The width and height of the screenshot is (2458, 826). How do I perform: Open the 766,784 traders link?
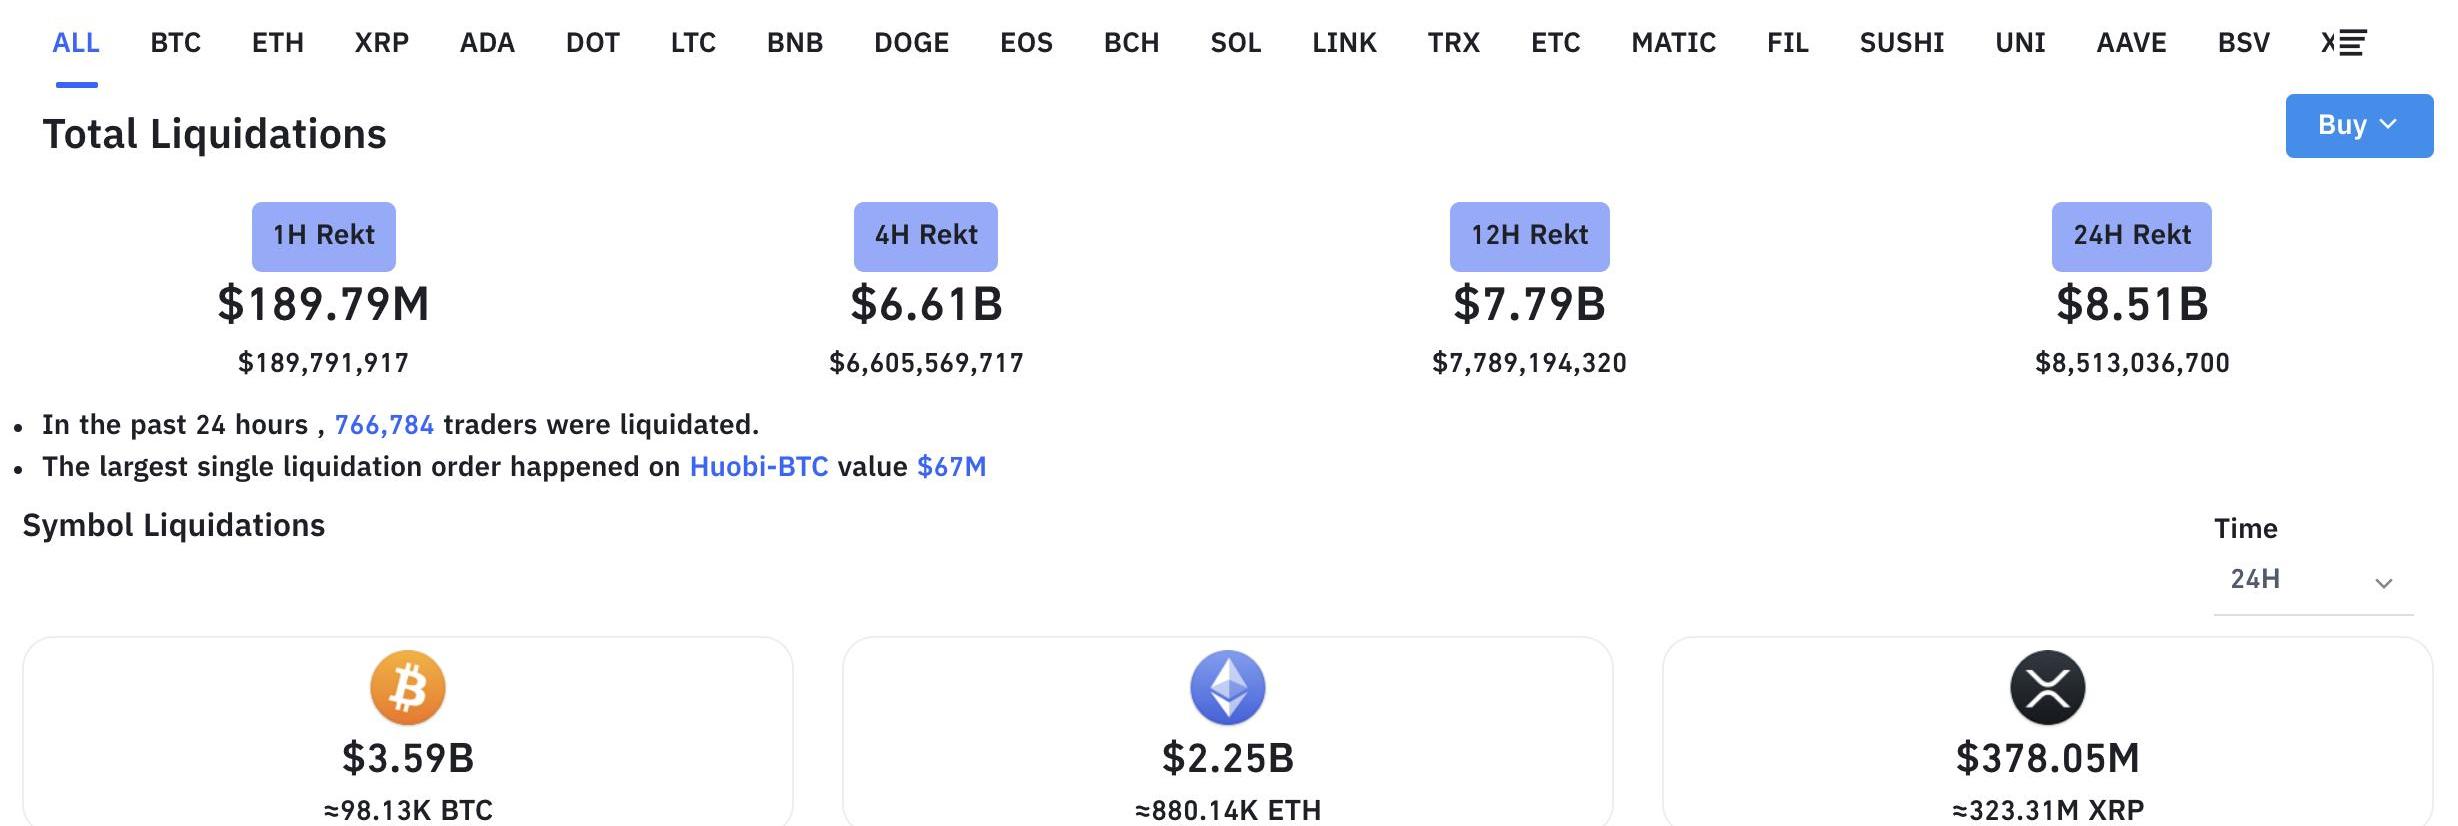pos(384,425)
